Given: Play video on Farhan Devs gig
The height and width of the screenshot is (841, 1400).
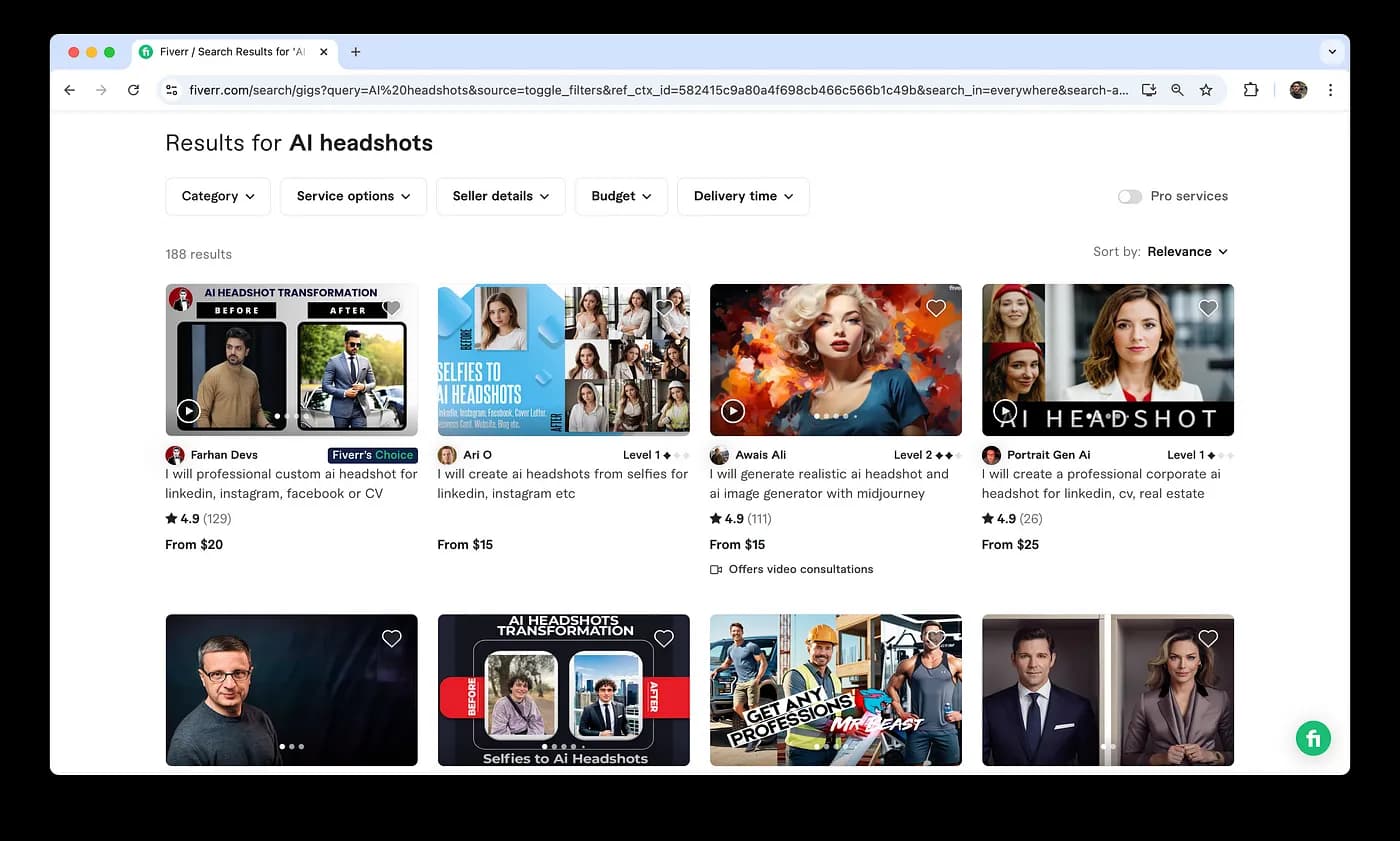Looking at the screenshot, I should click(188, 411).
